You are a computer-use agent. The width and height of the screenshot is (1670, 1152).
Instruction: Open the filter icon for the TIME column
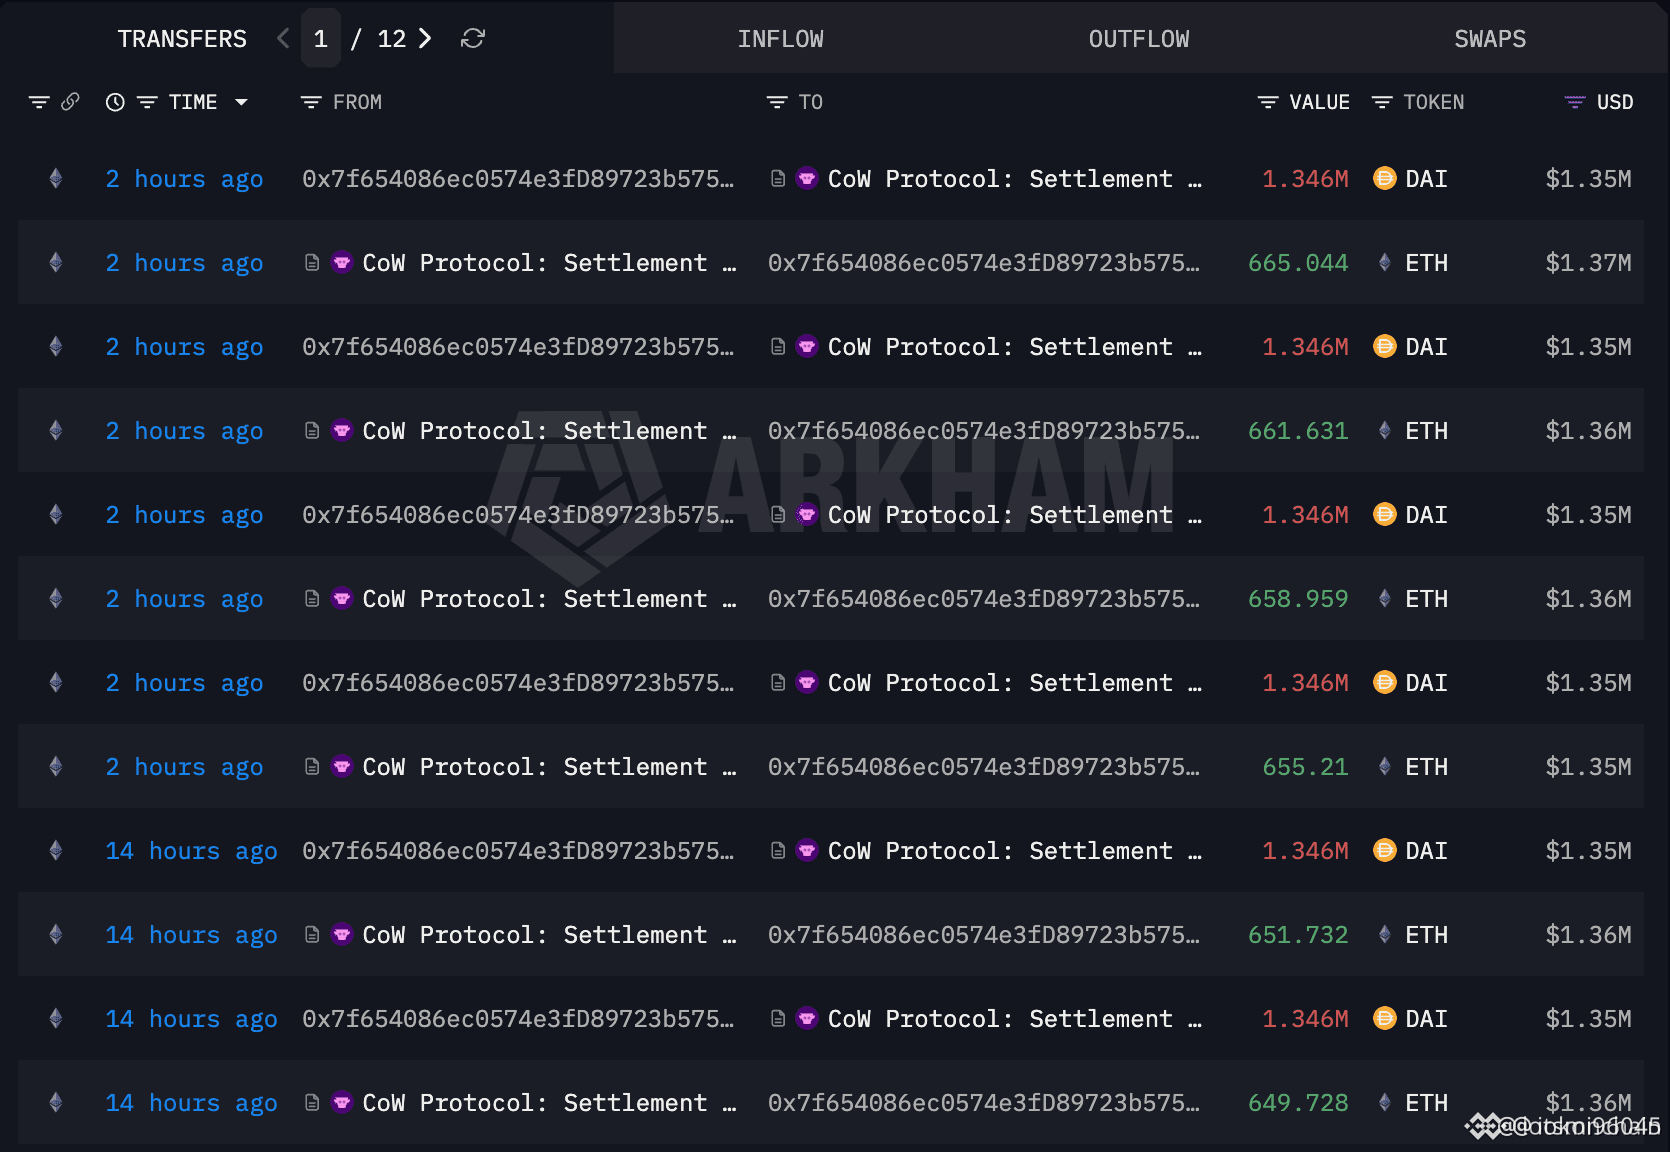[x=147, y=102]
